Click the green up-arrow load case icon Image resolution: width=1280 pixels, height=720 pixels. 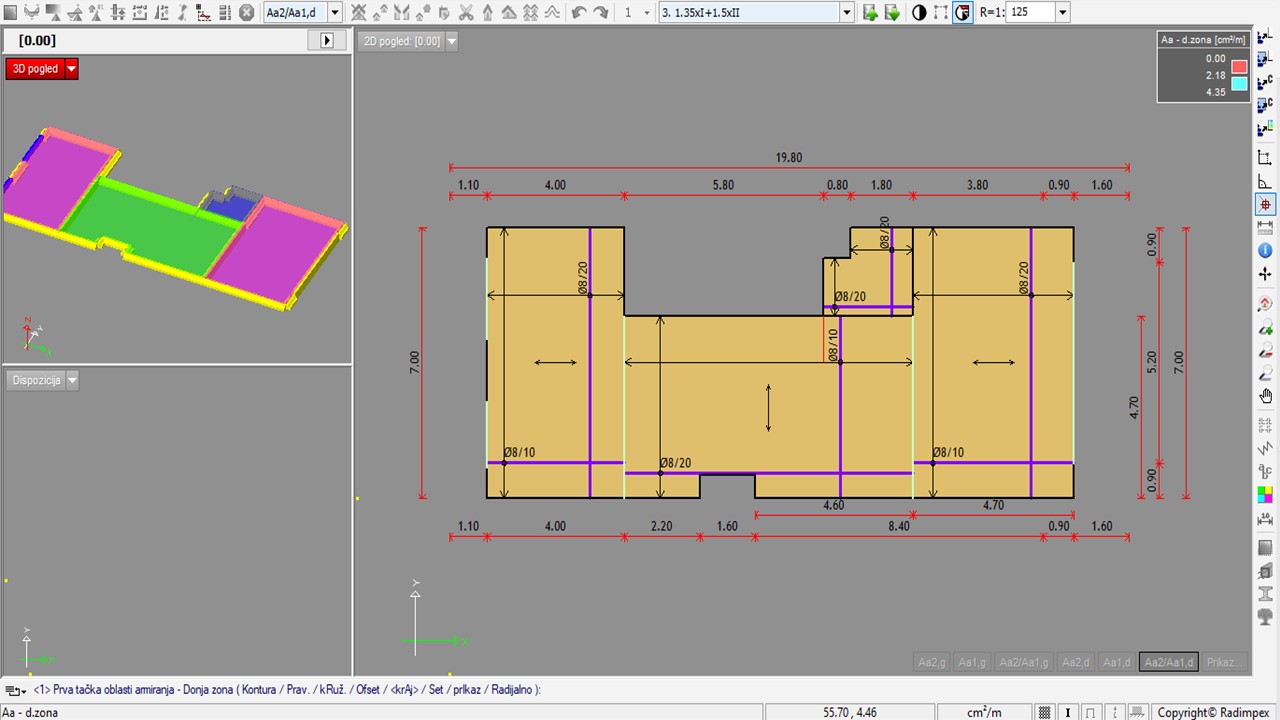click(x=870, y=12)
